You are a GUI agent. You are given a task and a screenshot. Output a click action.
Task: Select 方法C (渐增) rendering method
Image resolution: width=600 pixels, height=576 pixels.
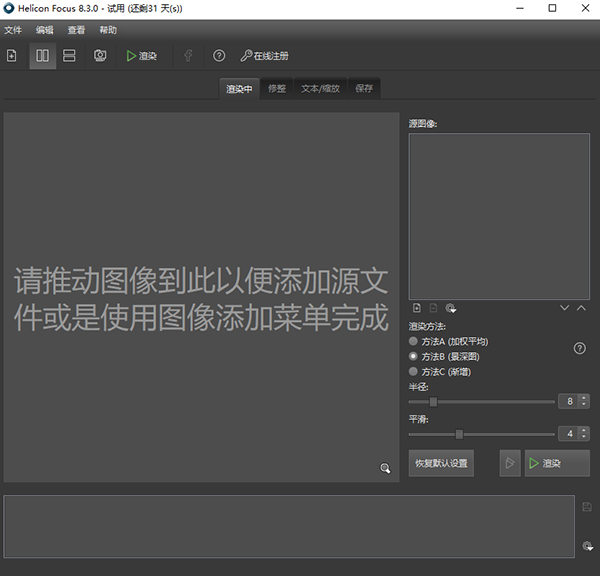pos(440,372)
